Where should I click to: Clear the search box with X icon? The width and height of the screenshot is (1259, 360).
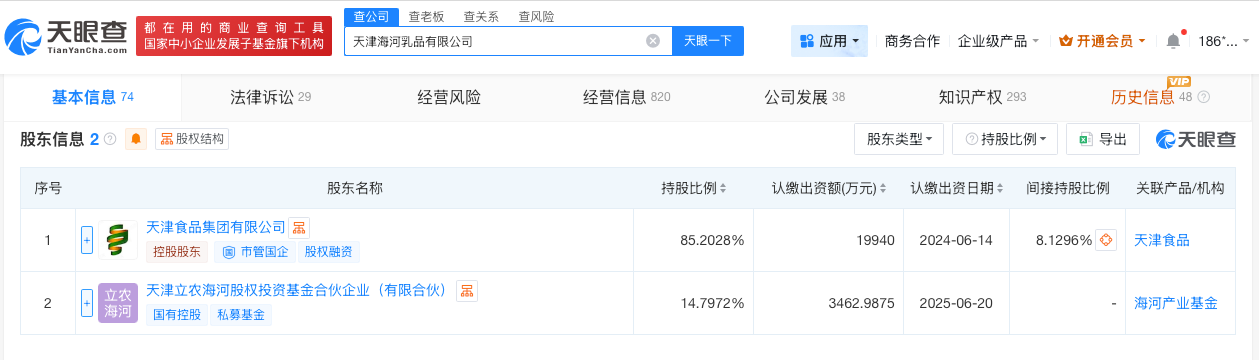pos(653,41)
